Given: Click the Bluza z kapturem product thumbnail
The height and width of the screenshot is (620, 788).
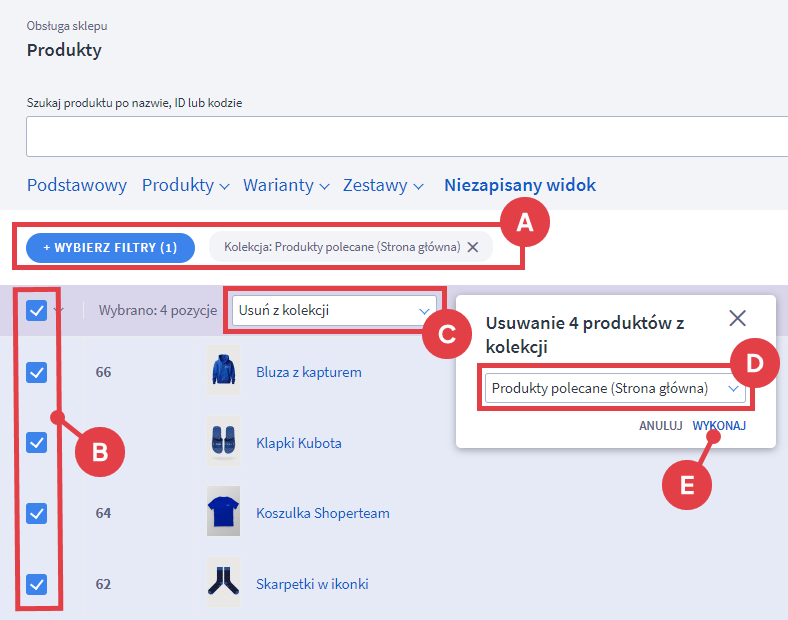Looking at the screenshot, I should coord(224,372).
